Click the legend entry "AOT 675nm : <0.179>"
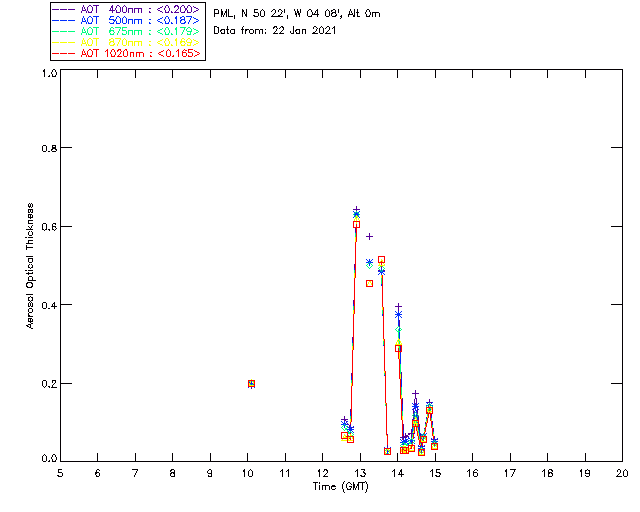 [x=127, y=31]
